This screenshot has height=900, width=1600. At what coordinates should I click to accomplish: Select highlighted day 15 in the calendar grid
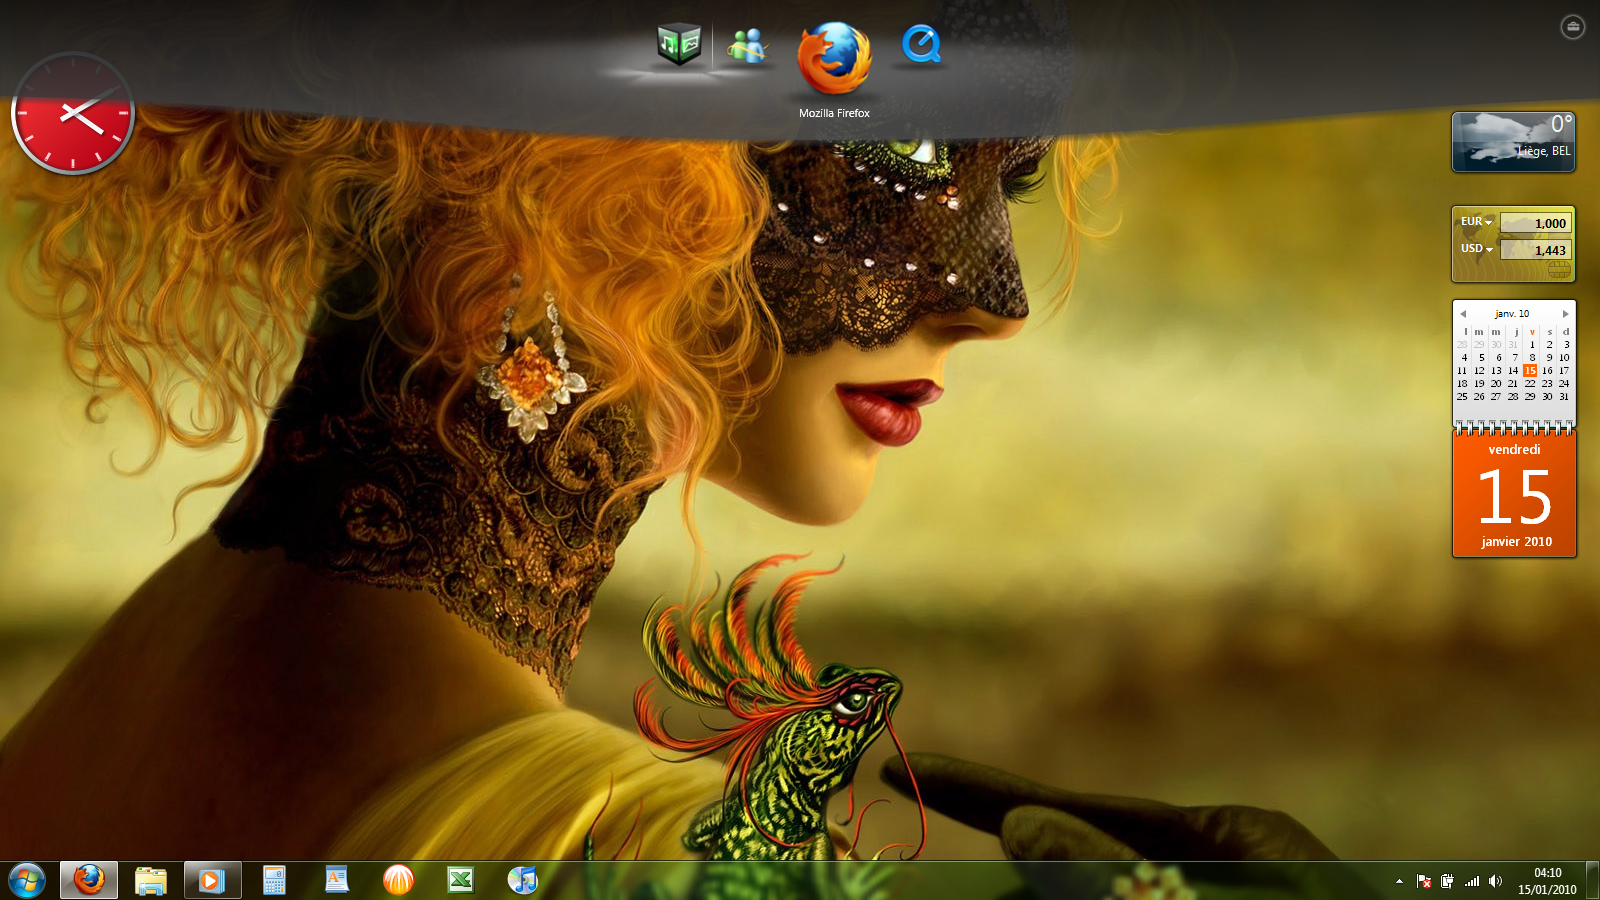[x=1530, y=371]
